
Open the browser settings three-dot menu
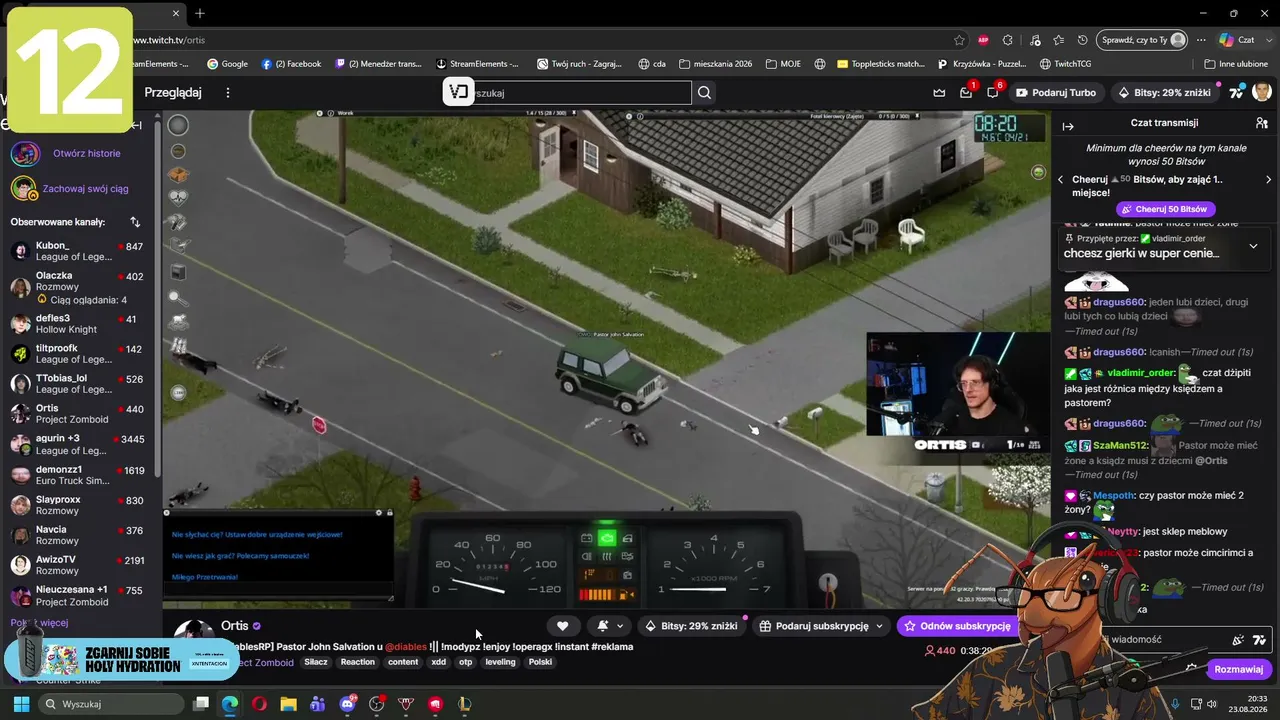pyautogui.click(x=1200, y=40)
